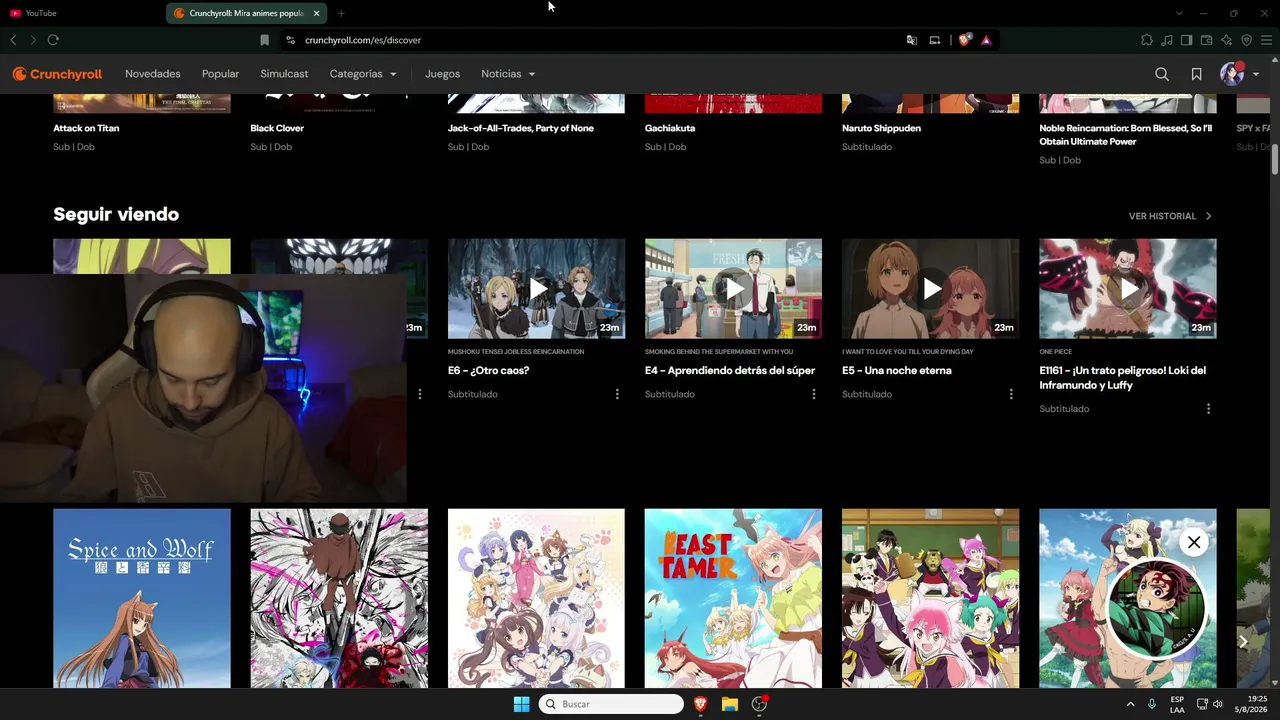Viewport: 1280px width, 720px height.
Task: Open the Simulcast section
Action: 284,74
